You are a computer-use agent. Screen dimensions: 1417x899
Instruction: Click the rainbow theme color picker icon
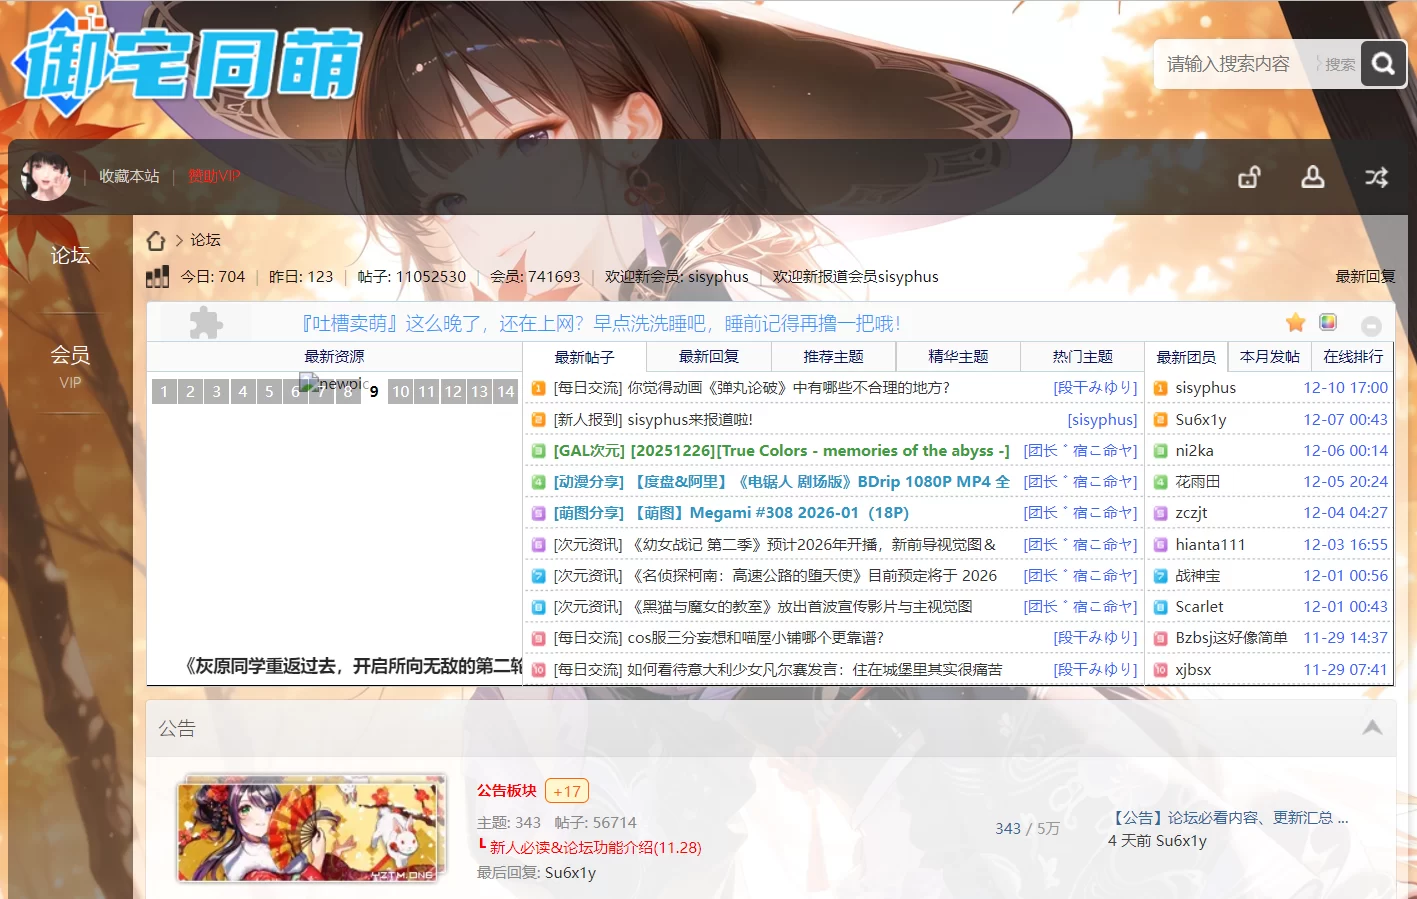click(x=1328, y=322)
